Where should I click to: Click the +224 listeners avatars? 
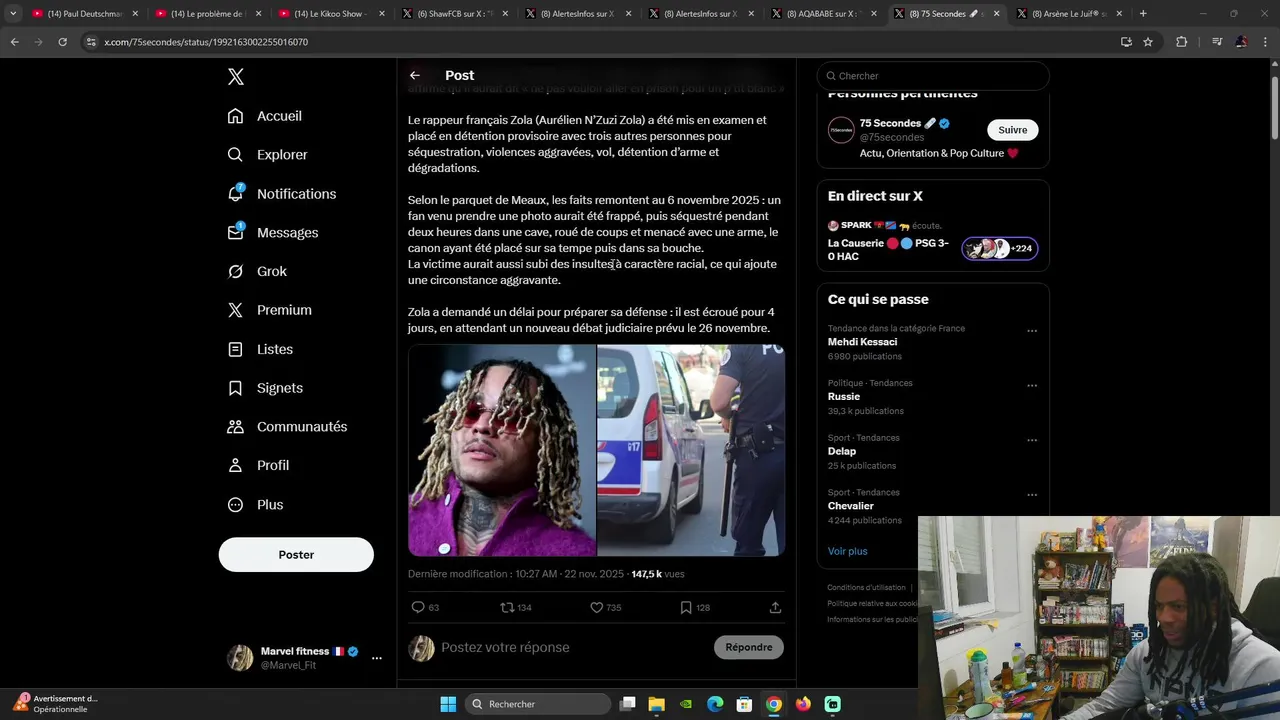pos(1000,249)
